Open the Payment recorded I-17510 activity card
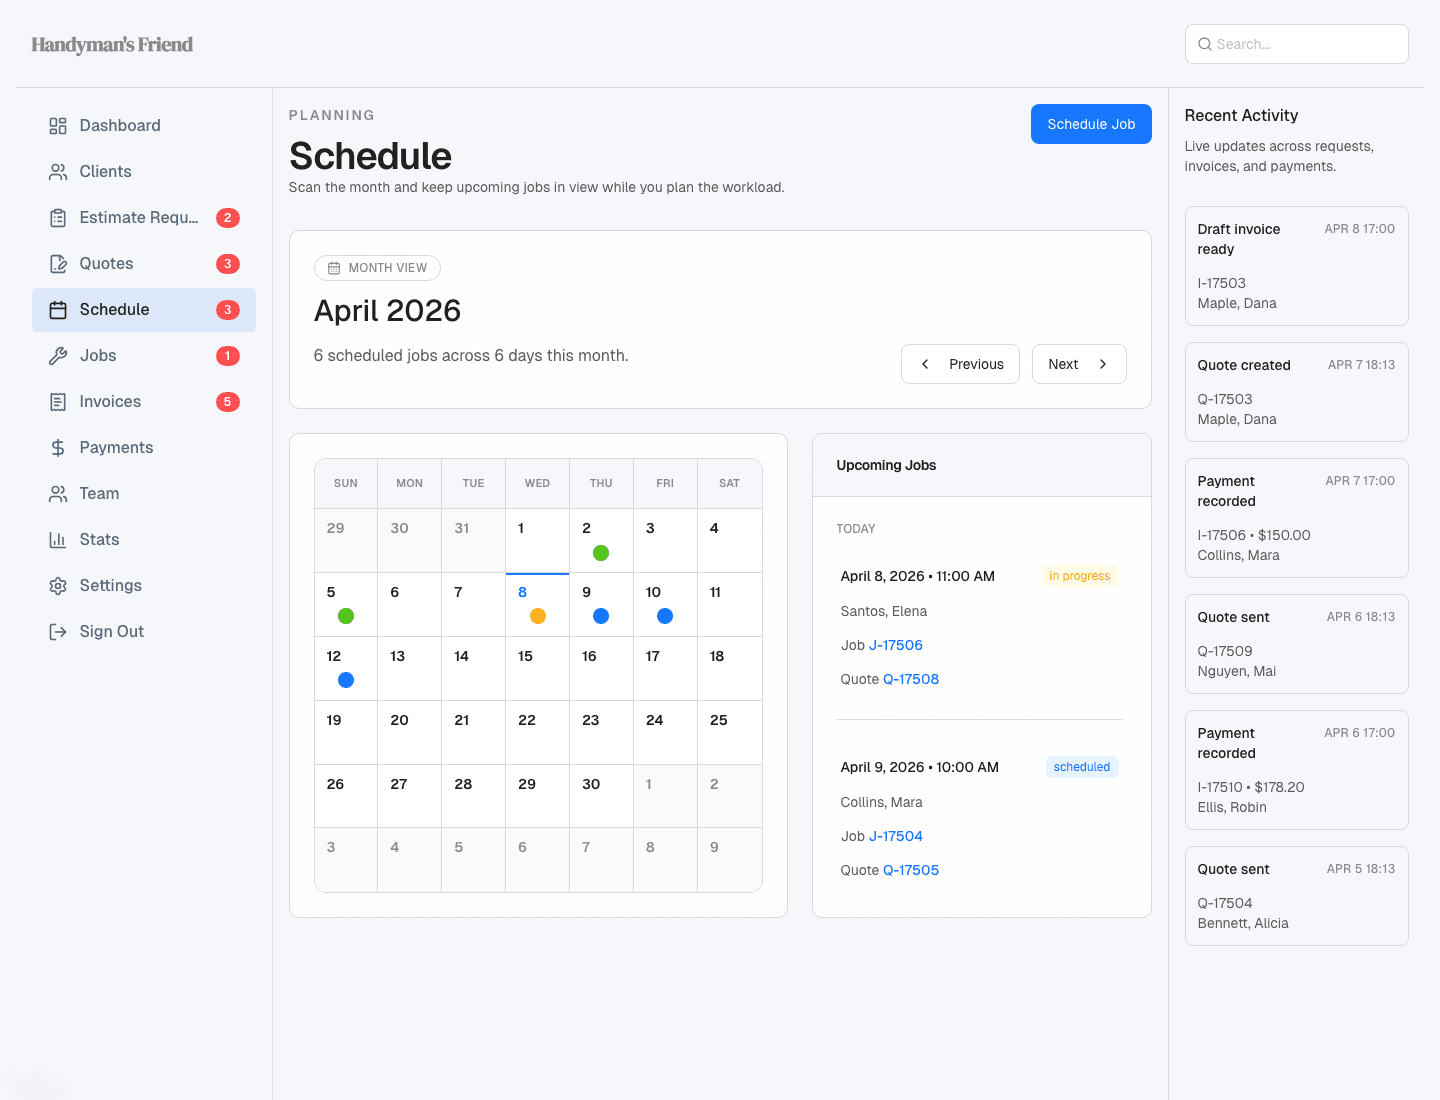Image resolution: width=1440 pixels, height=1100 pixels. [x=1297, y=770]
